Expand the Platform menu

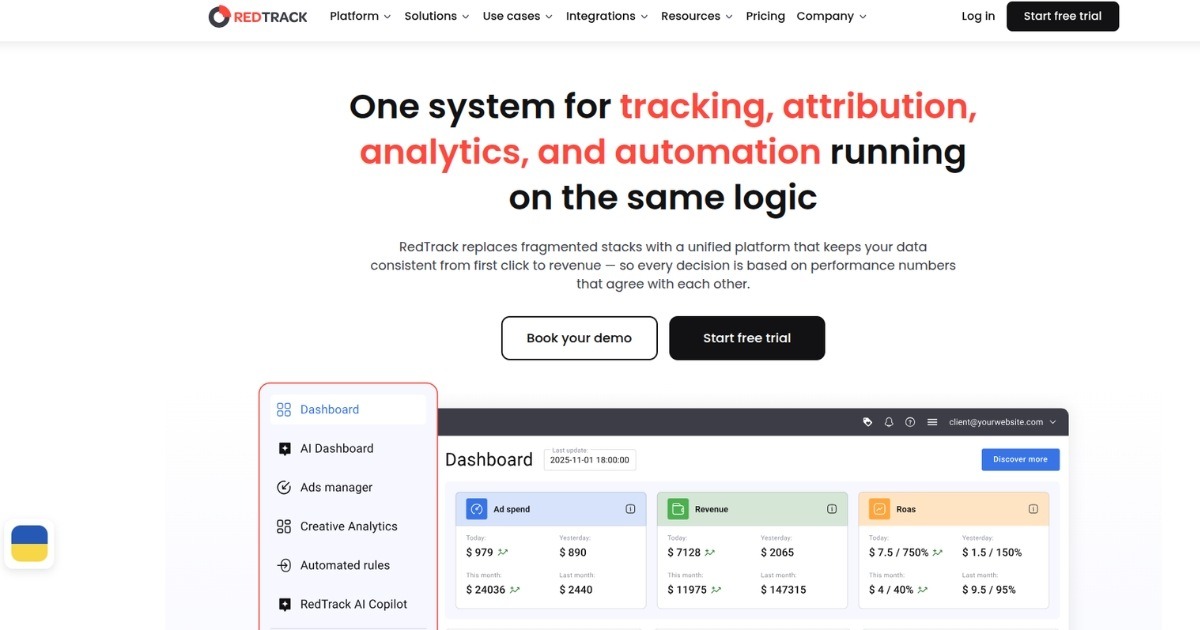(360, 16)
